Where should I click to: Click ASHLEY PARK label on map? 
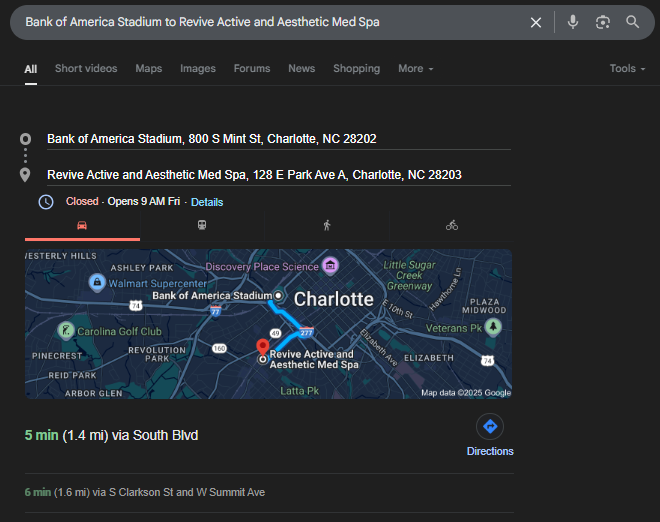142,268
